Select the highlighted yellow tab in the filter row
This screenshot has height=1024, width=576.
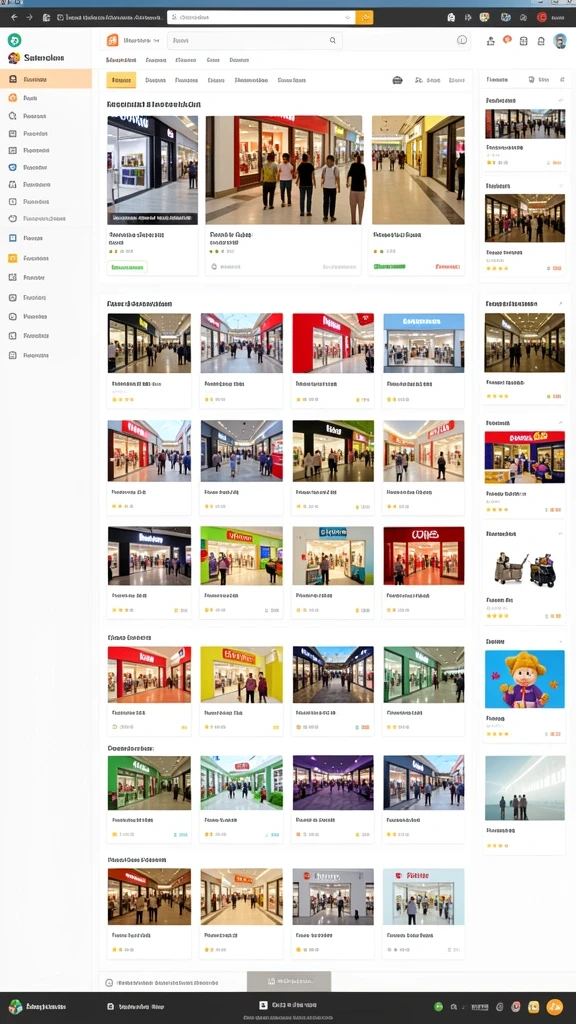click(x=121, y=80)
